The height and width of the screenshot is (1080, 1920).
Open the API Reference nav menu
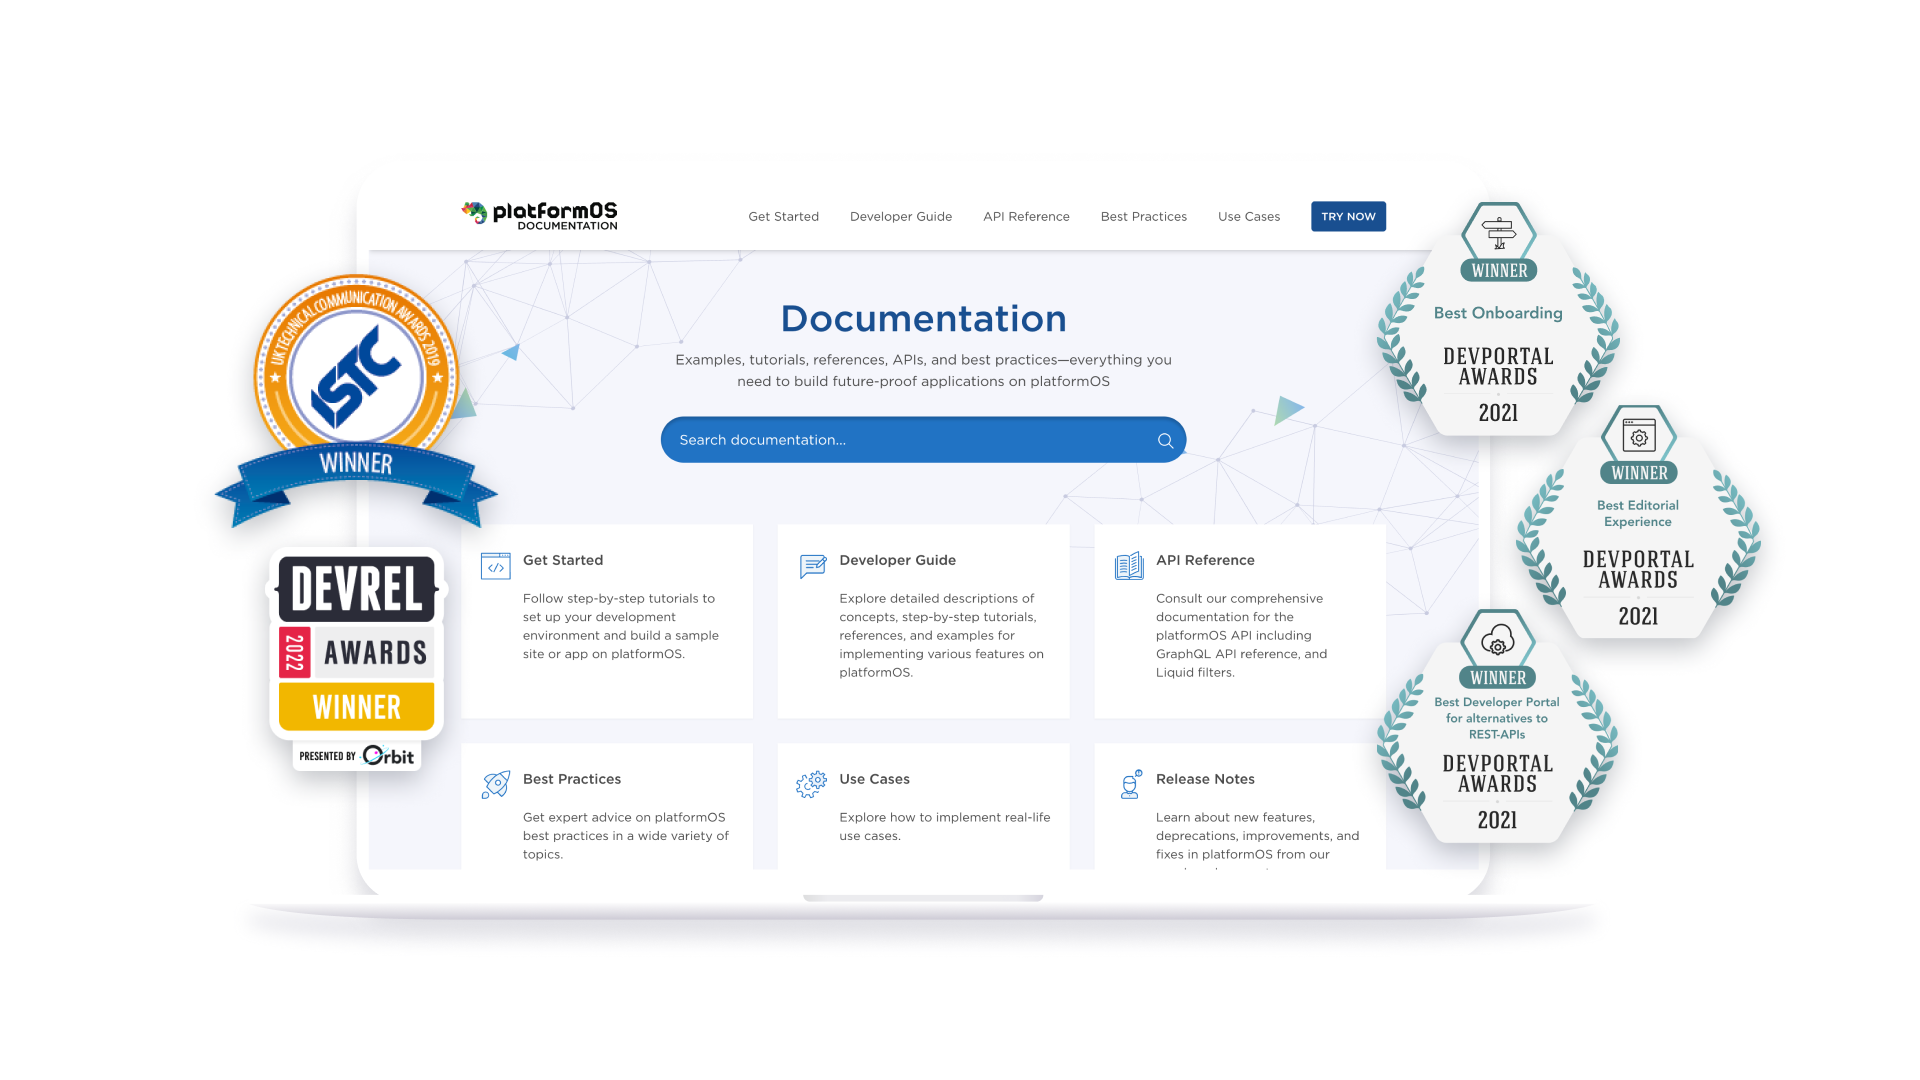tap(1026, 216)
